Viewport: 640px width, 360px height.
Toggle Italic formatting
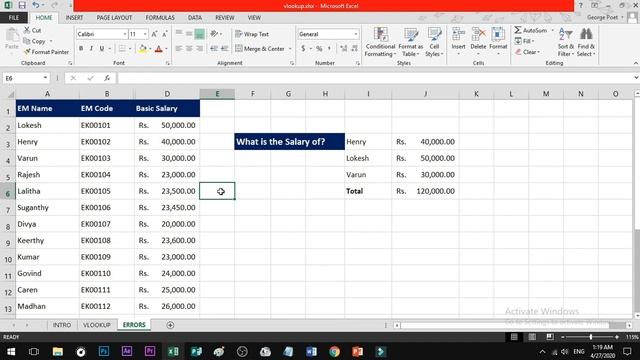[x=91, y=49]
